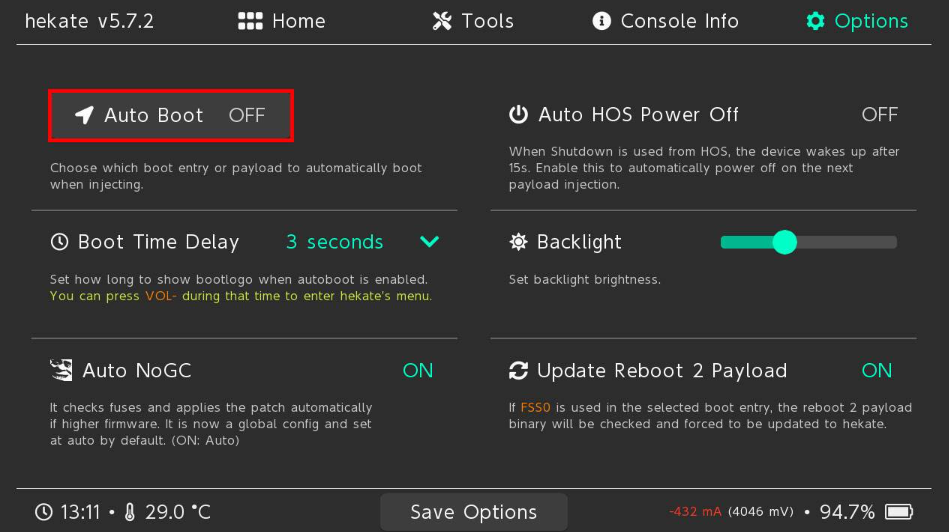
Task: Open the Tools tab
Action: click(473, 21)
